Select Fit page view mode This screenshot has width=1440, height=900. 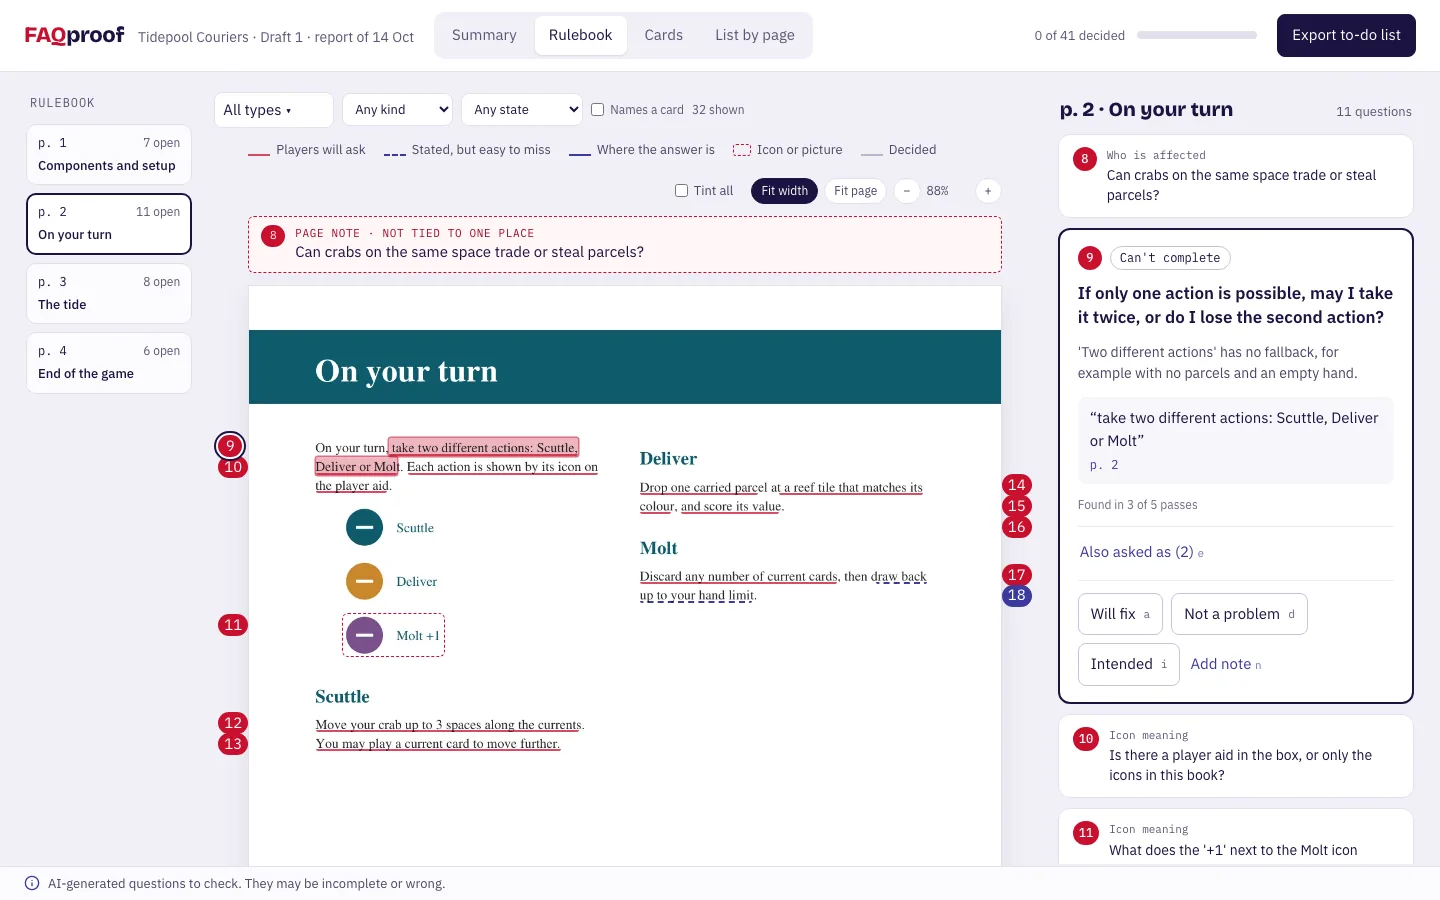pos(855,191)
